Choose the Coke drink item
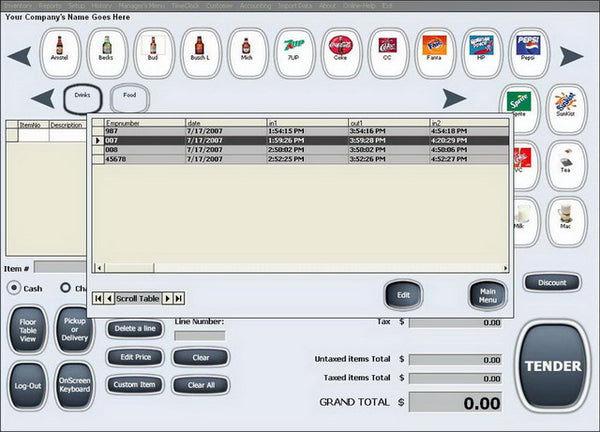 coord(340,48)
